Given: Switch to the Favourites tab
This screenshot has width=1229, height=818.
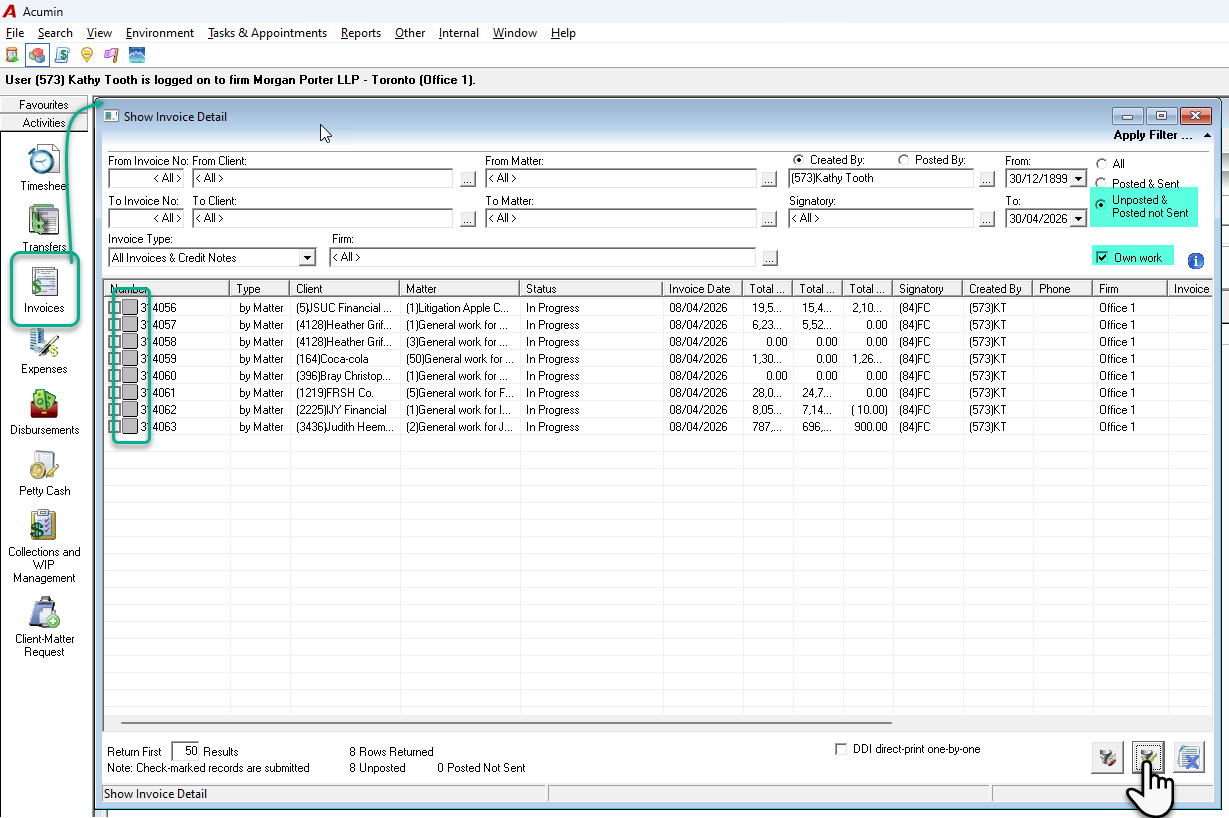Looking at the screenshot, I should (44, 105).
